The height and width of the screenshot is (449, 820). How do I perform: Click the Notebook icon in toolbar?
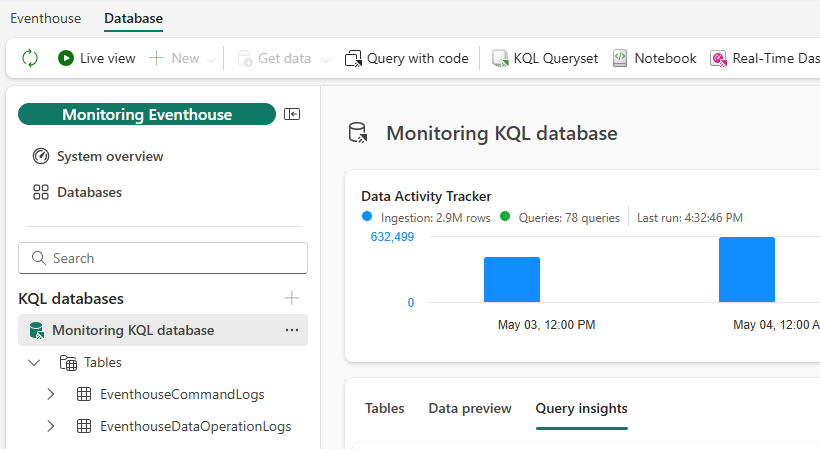tap(620, 58)
